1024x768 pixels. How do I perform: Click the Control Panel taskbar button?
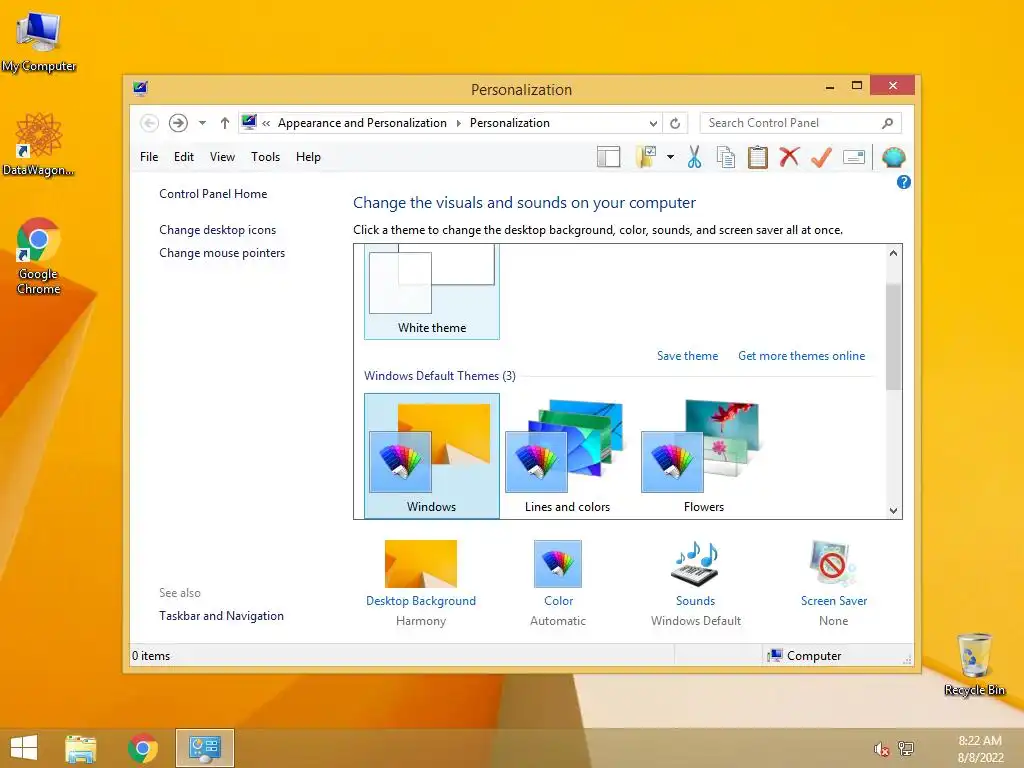204,748
